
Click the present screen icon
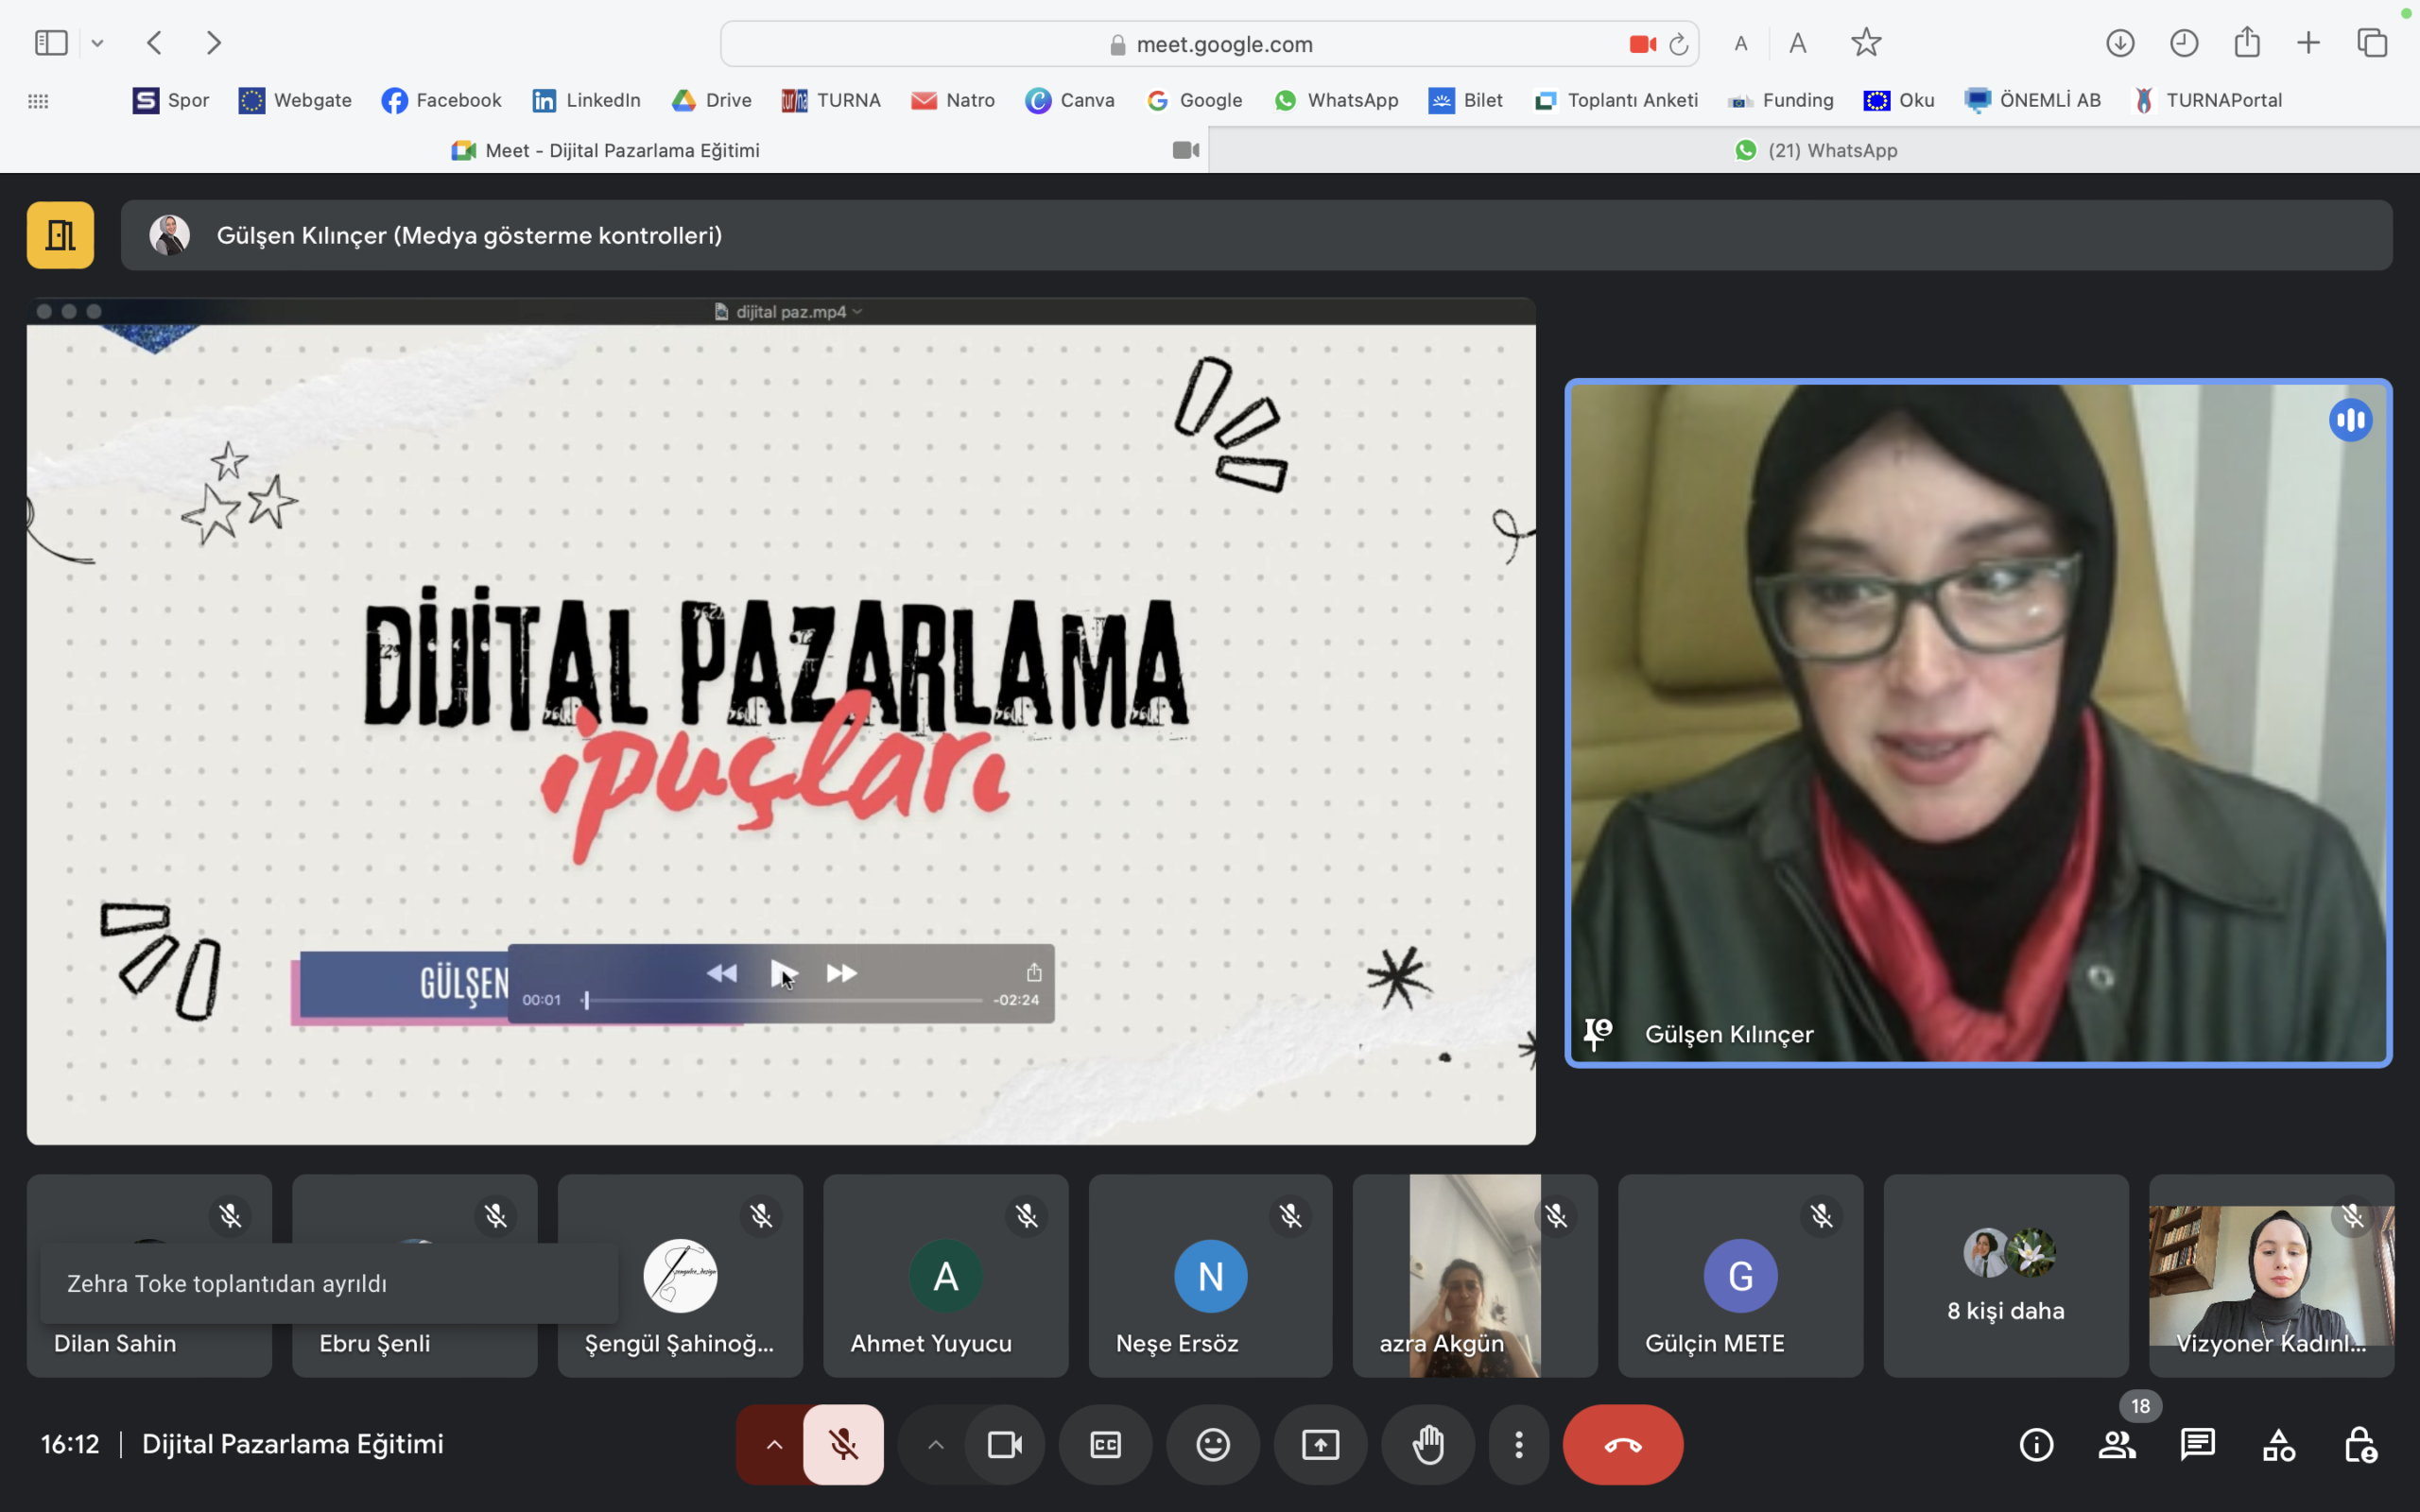coord(1320,1444)
